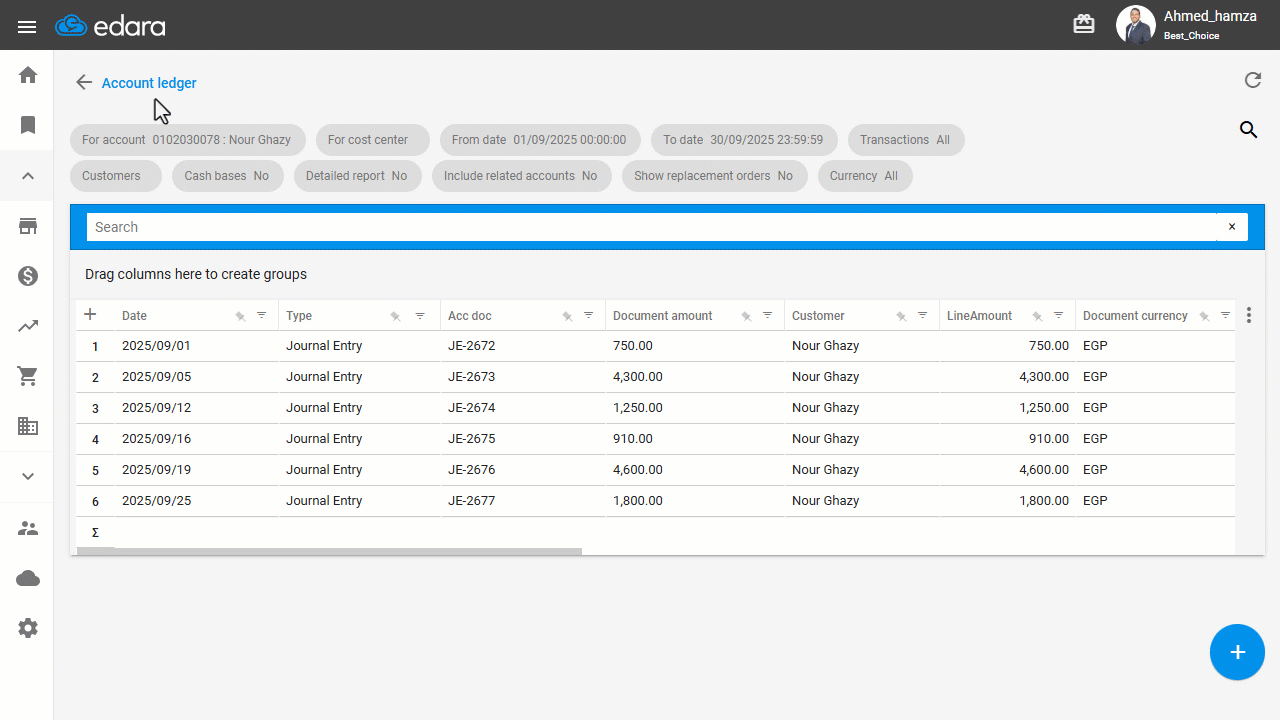The image size is (1280, 720).
Task: Toggle Show replacement orders chip
Action: [x=715, y=176]
